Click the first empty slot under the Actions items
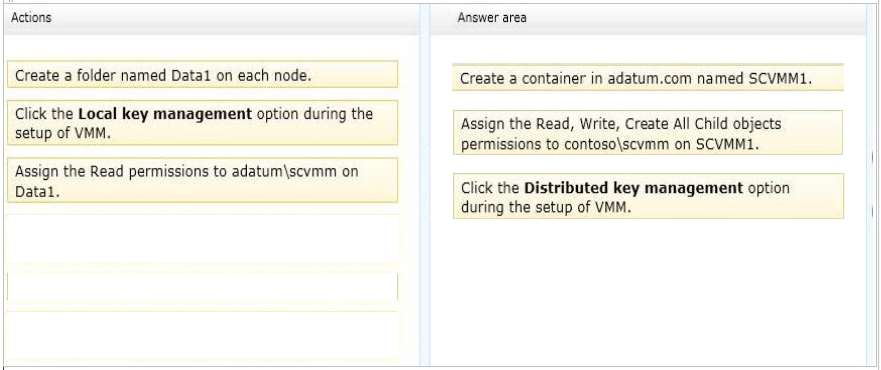 tap(202, 237)
